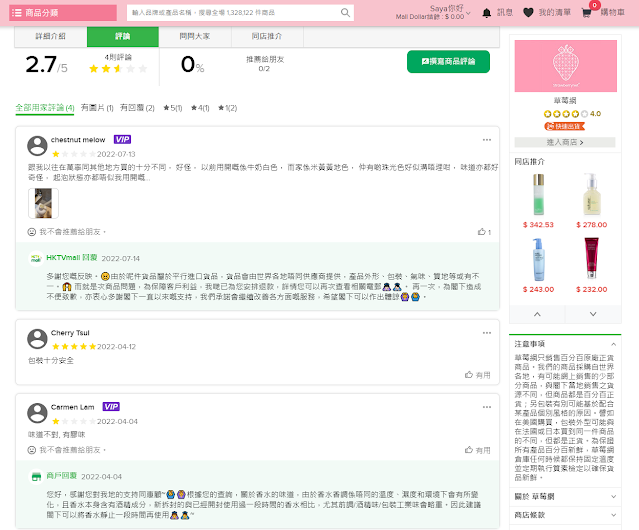
Task: Click HKTVmall reply logo icon
Action: [36, 258]
